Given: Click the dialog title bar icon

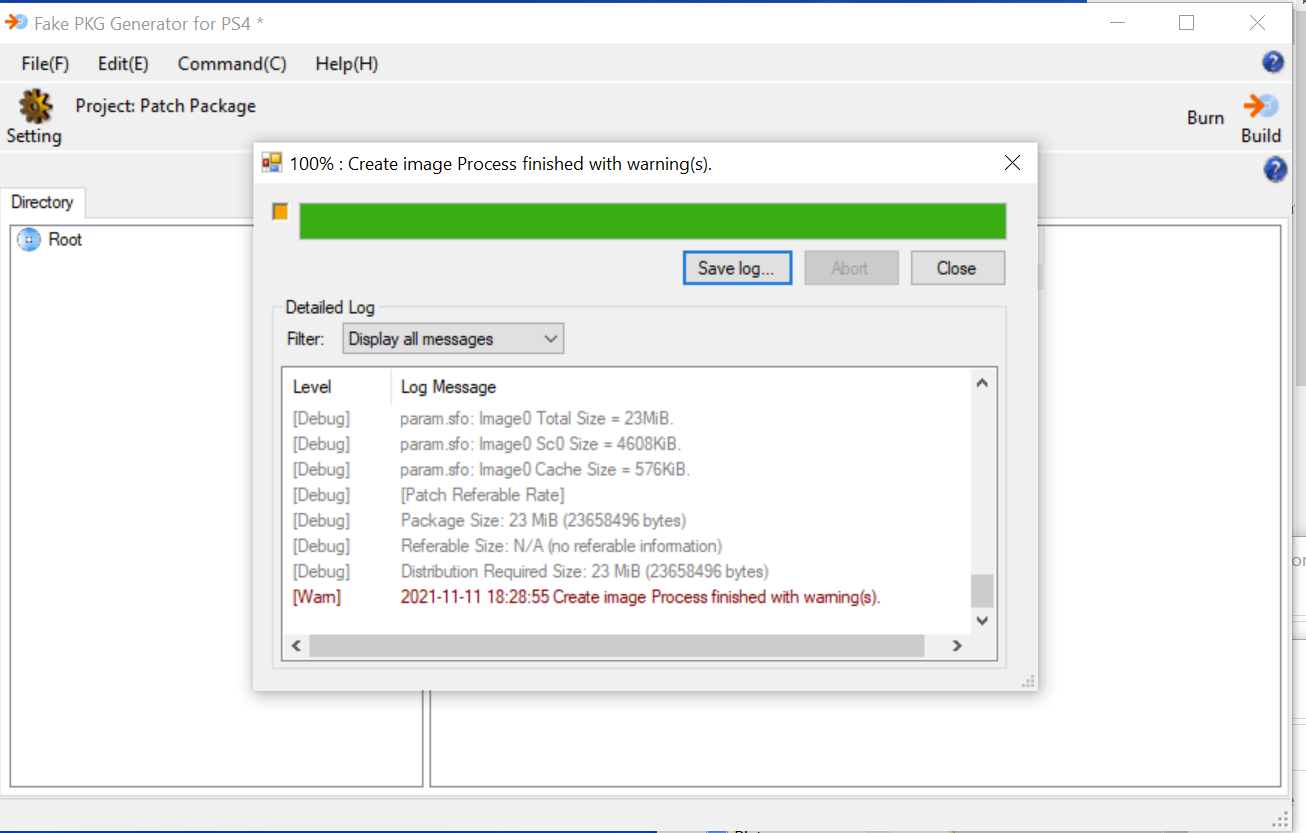Looking at the screenshot, I should 272,163.
